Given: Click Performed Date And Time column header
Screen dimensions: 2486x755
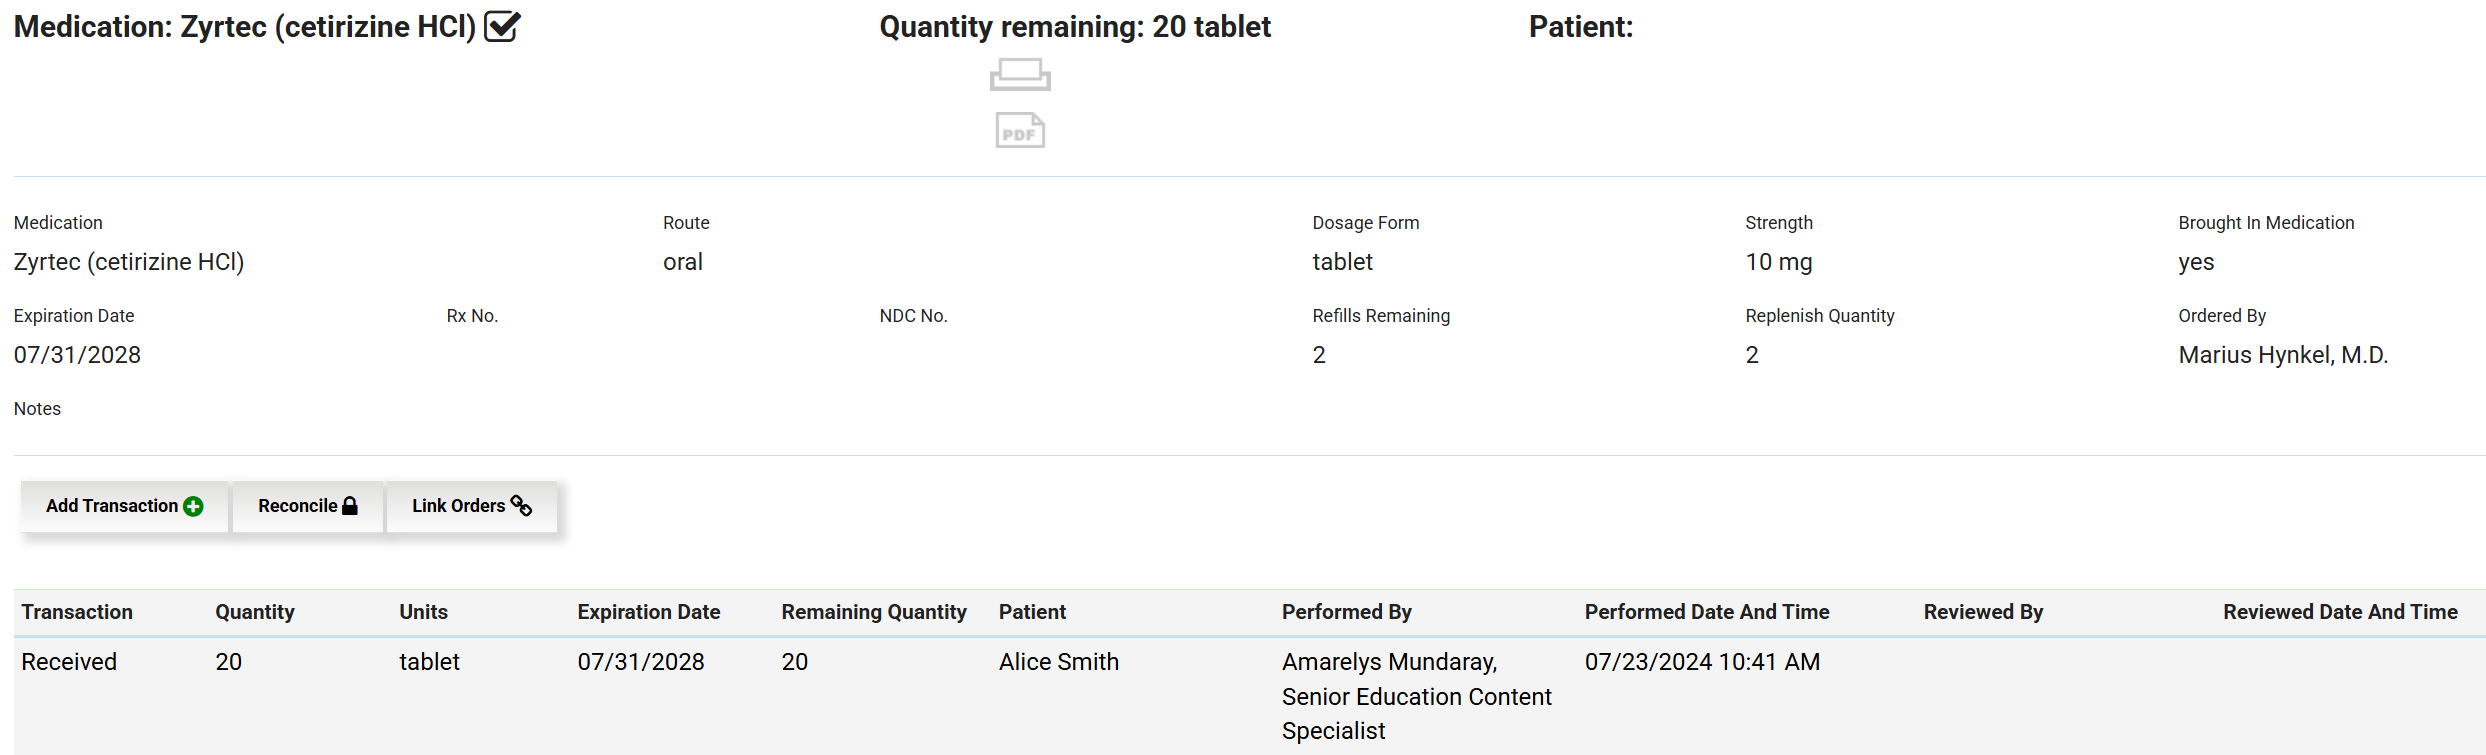Looking at the screenshot, I should [x=1706, y=612].
